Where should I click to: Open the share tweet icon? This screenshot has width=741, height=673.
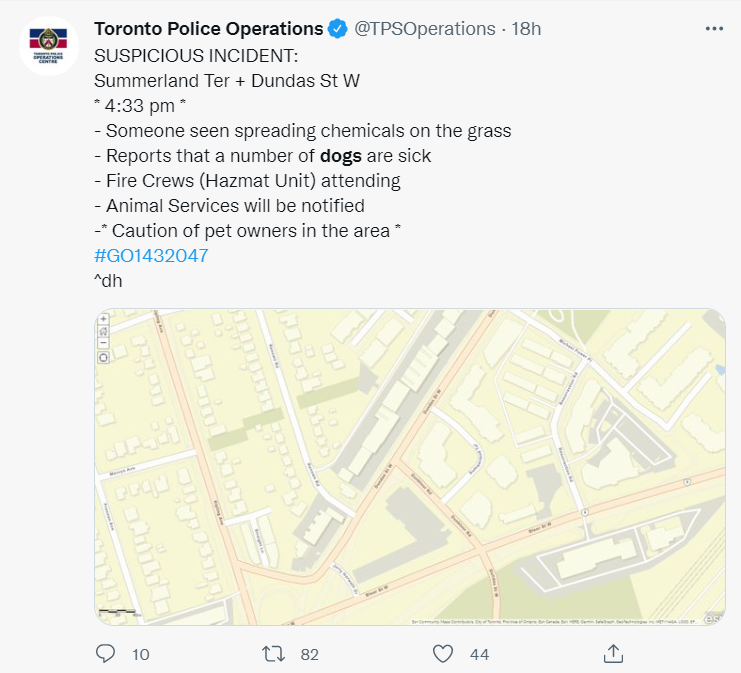[614, 654]
